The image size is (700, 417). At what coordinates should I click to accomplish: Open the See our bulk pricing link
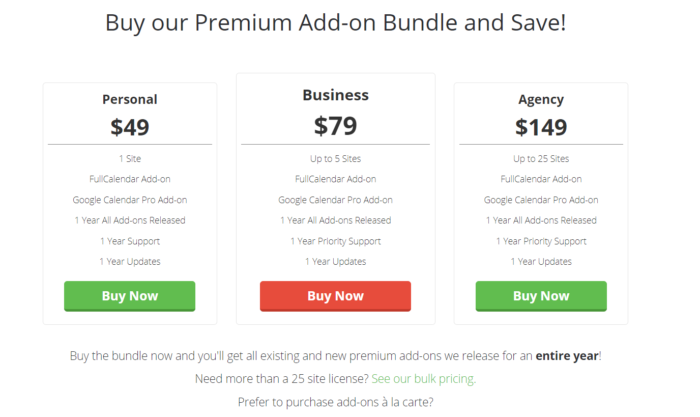[x=424, y=379]
